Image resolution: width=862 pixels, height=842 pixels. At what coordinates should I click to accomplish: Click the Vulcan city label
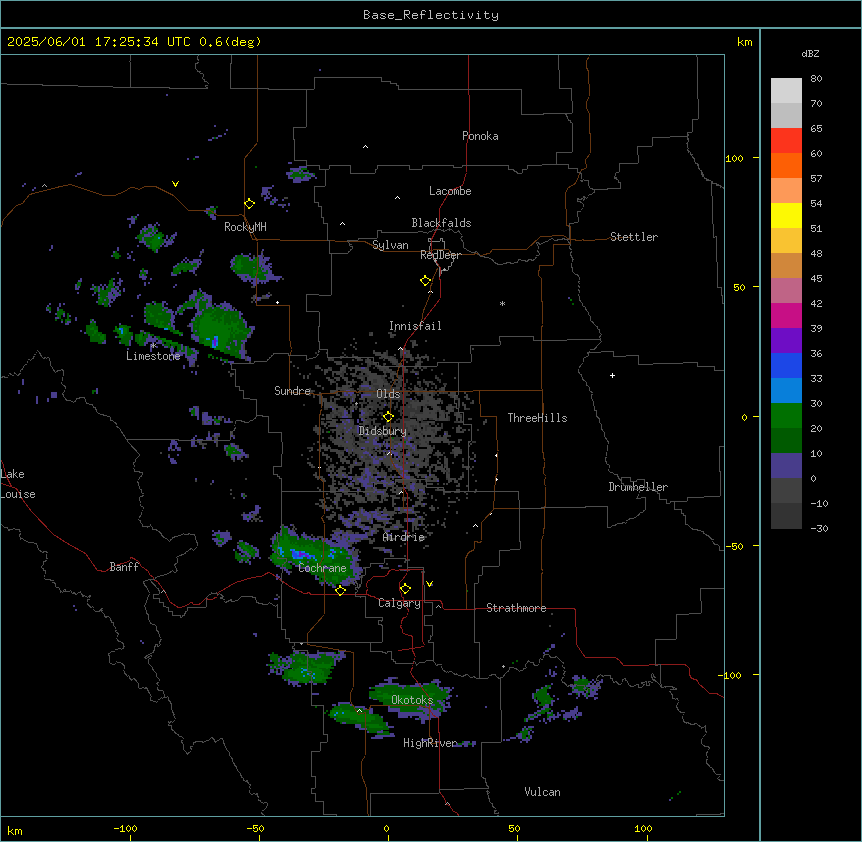click(542, 792)
